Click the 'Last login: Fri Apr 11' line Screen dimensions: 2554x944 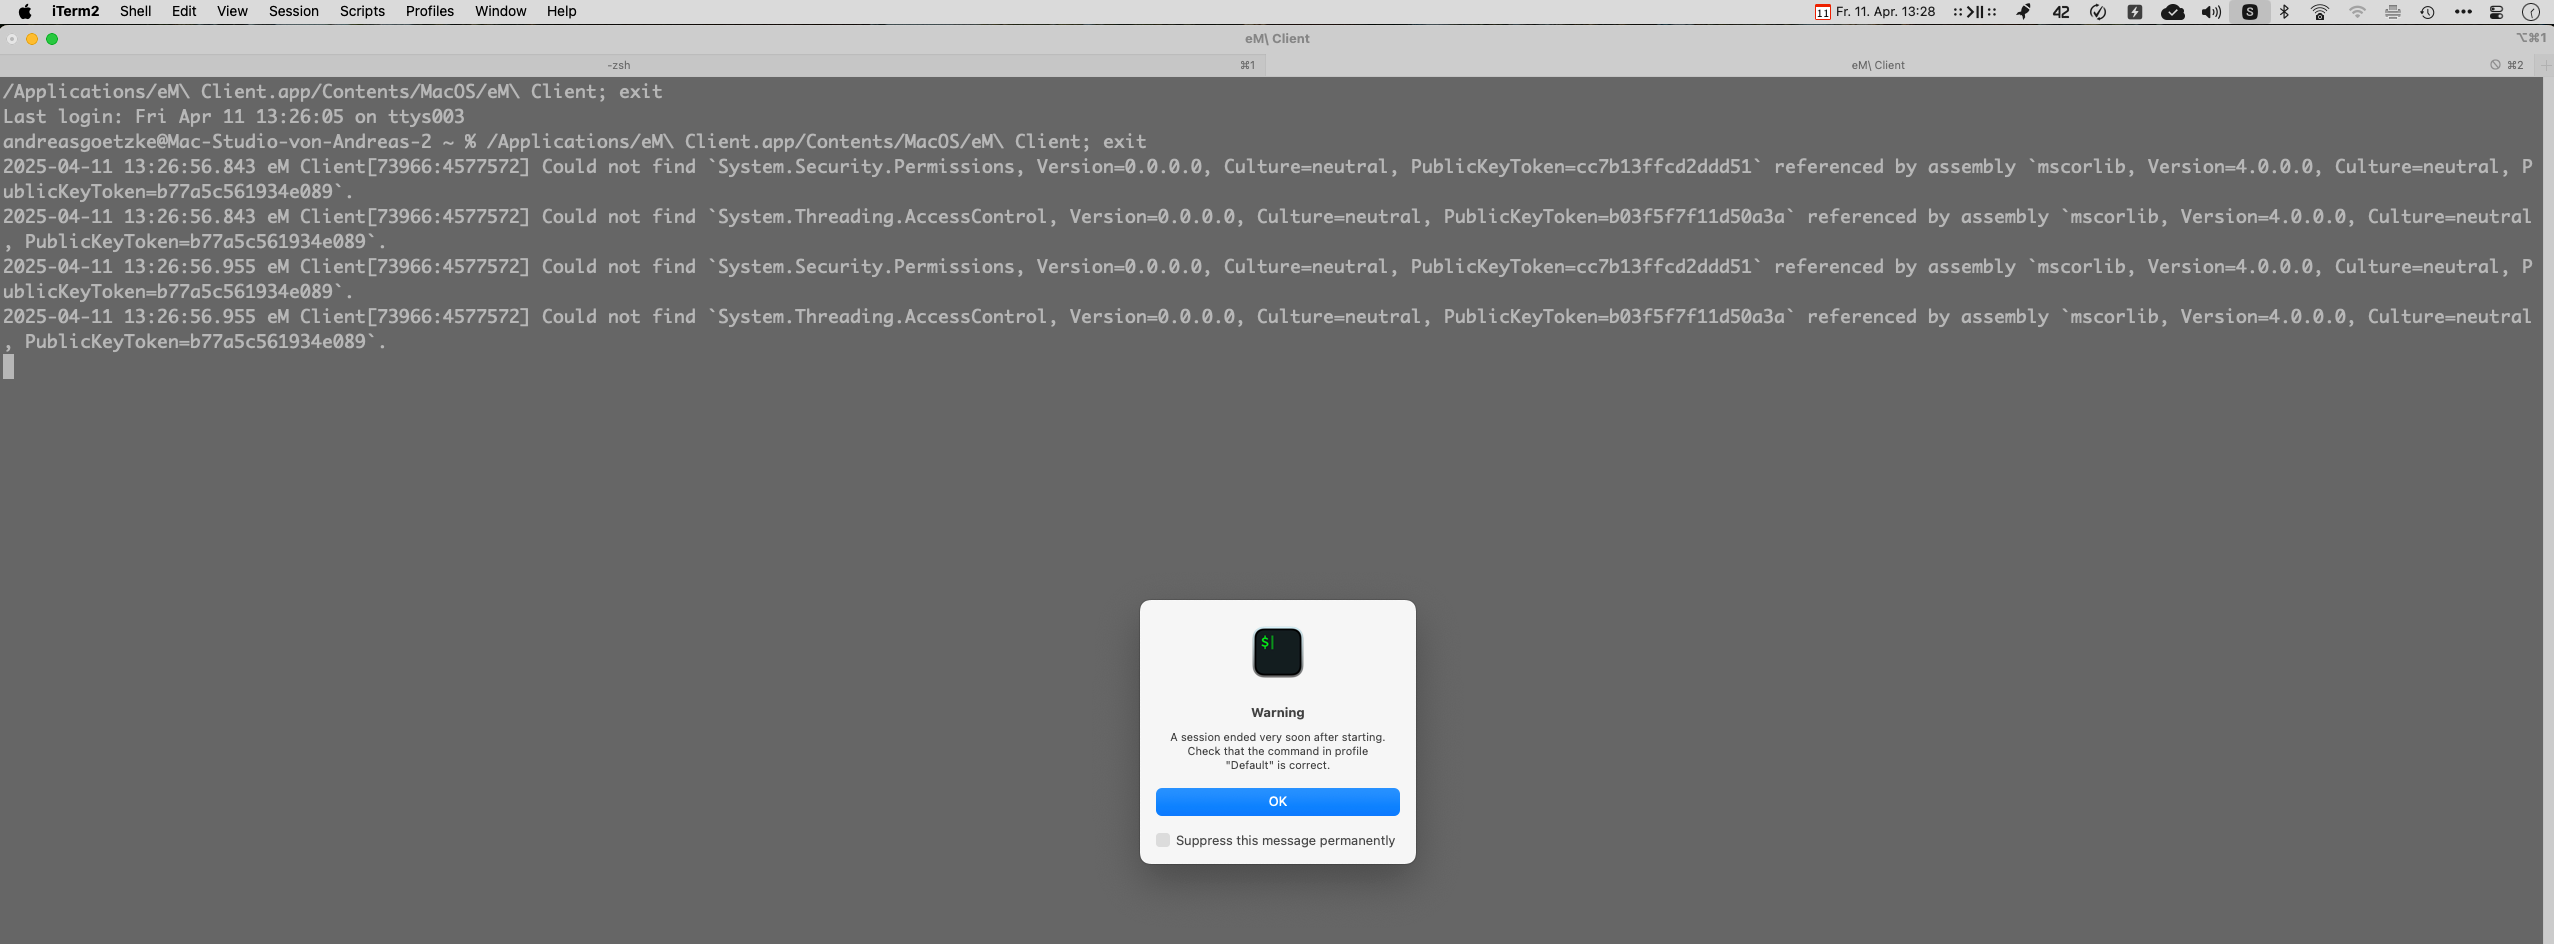(233, 116)
